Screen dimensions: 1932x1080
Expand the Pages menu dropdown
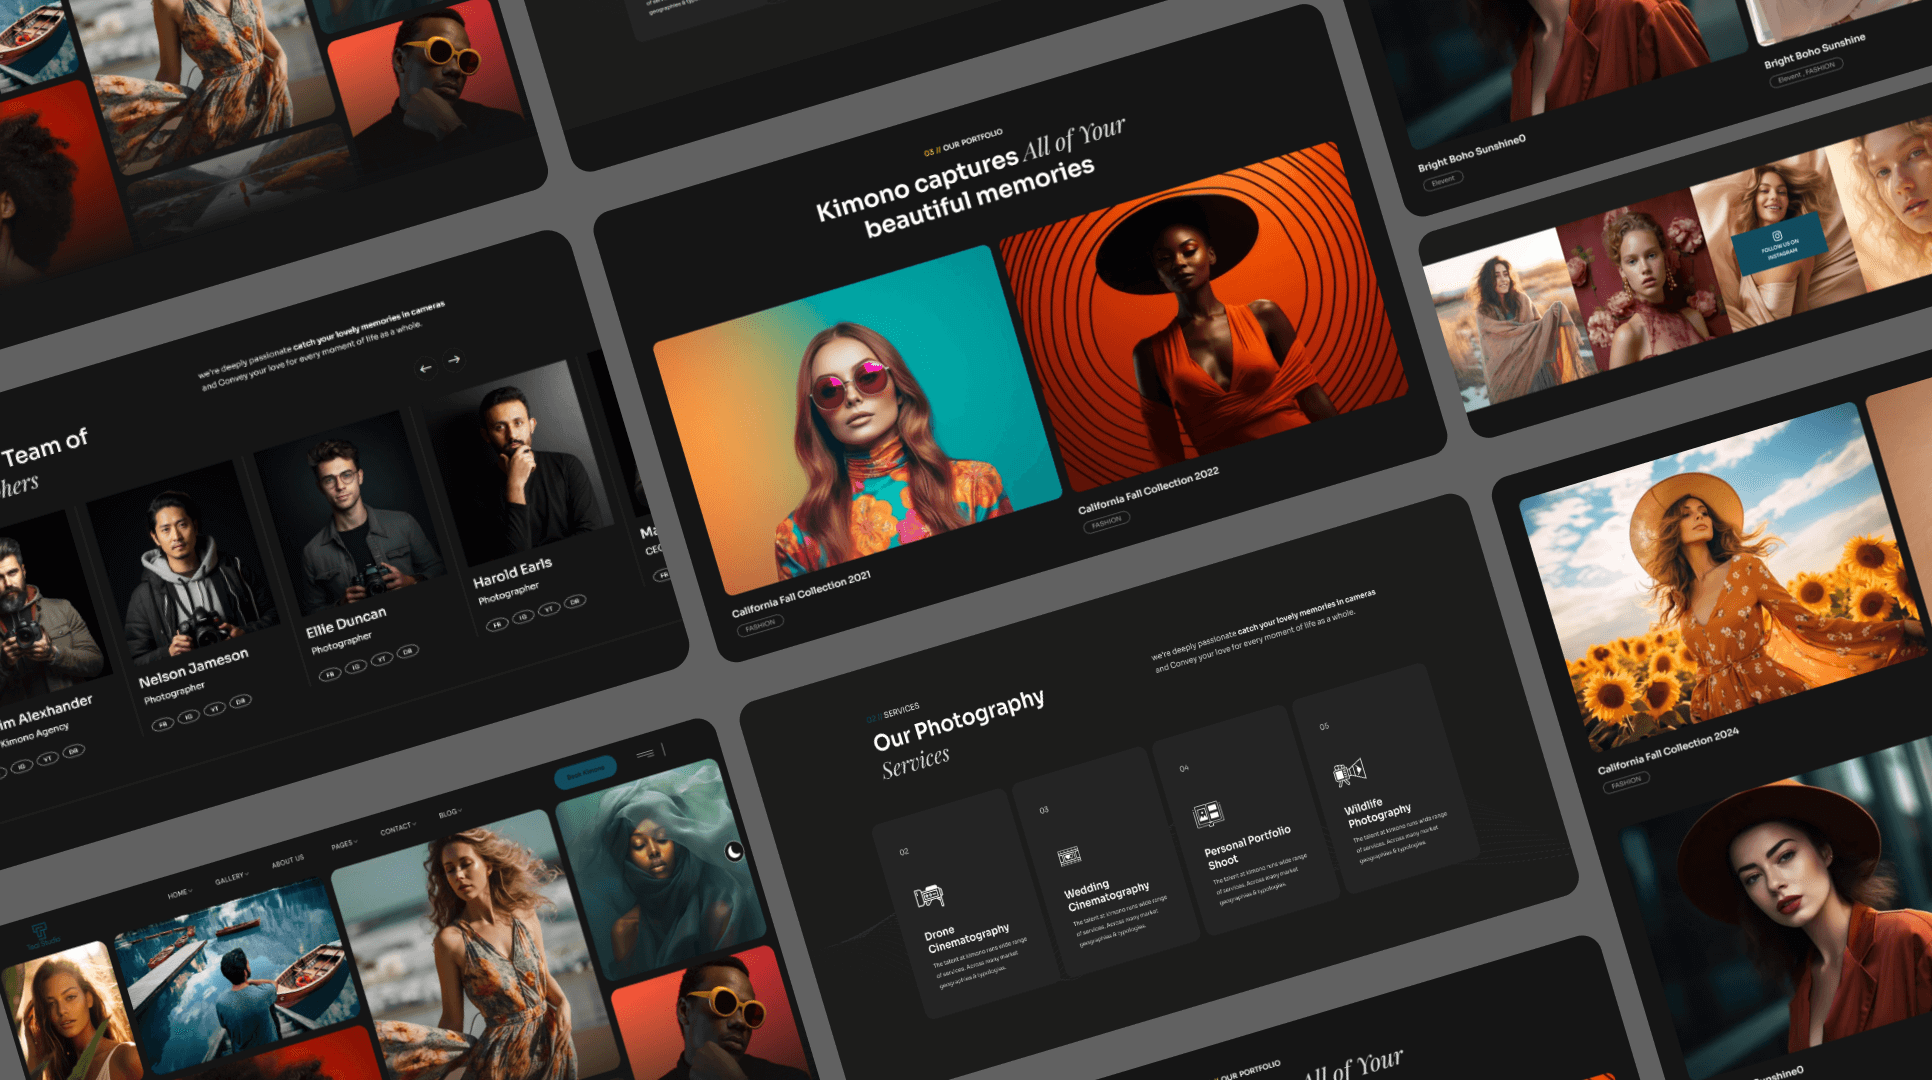[x=343, y=845]
